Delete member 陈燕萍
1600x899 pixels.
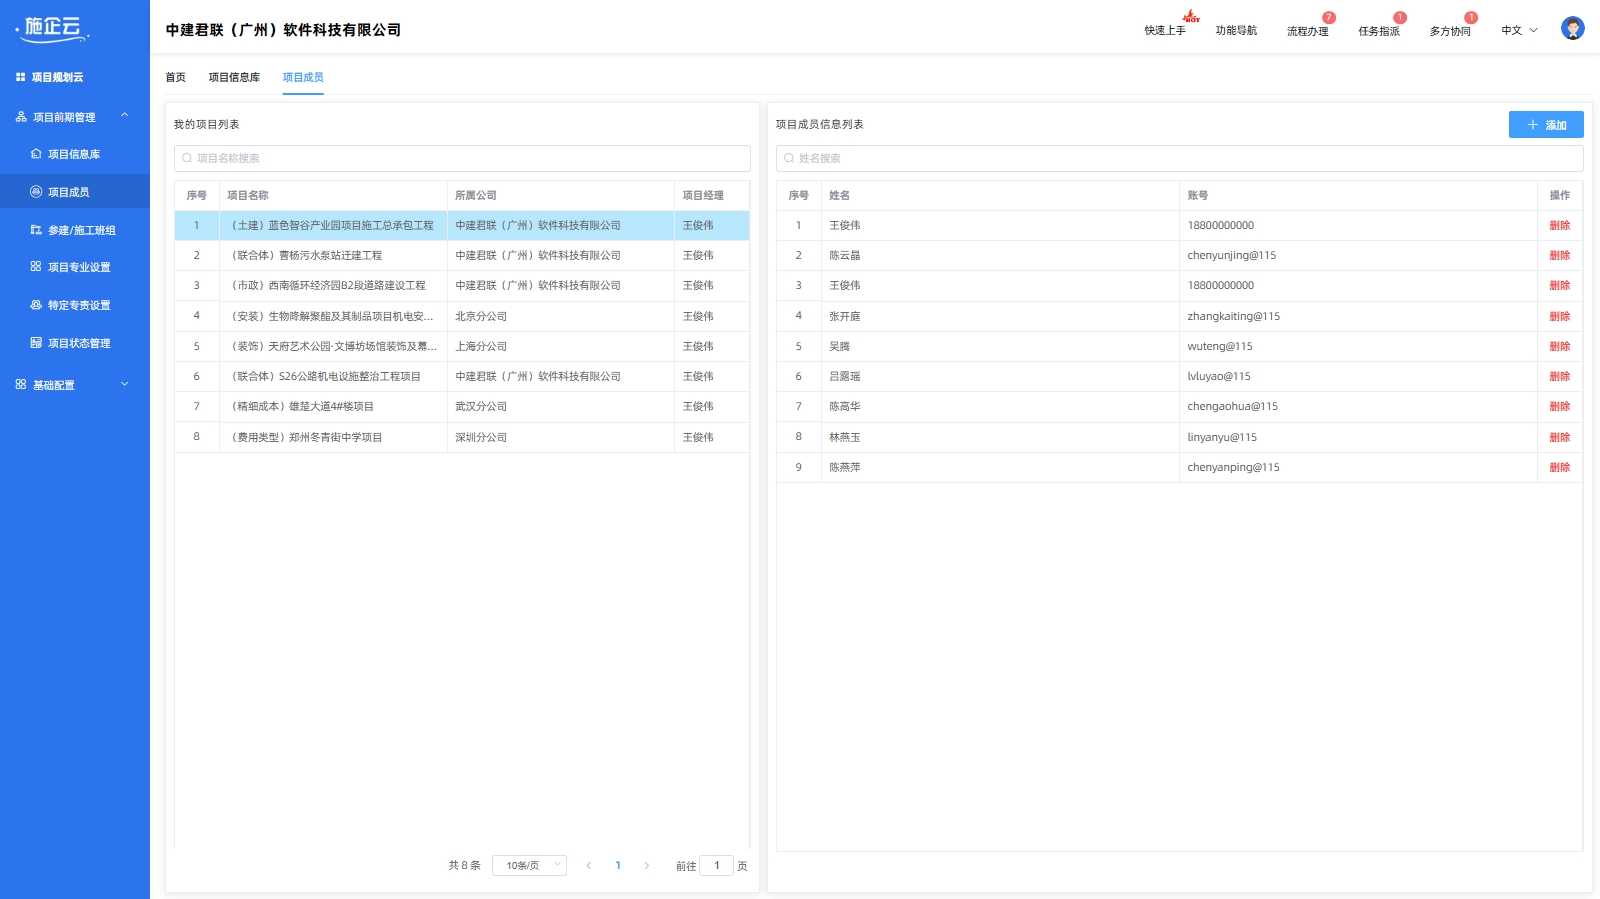point(1560,467)
